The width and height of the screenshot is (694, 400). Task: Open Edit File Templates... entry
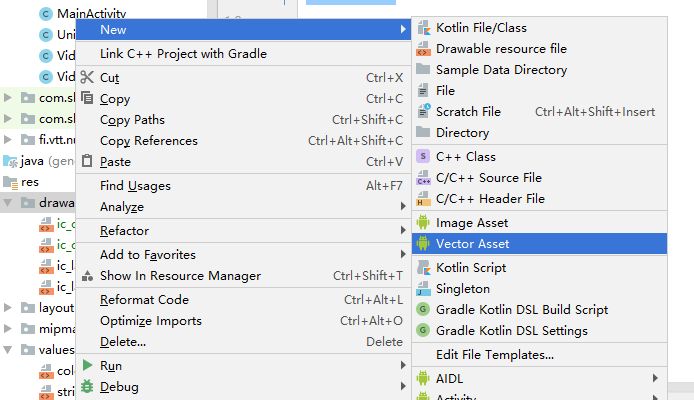[x=539, y=355]
